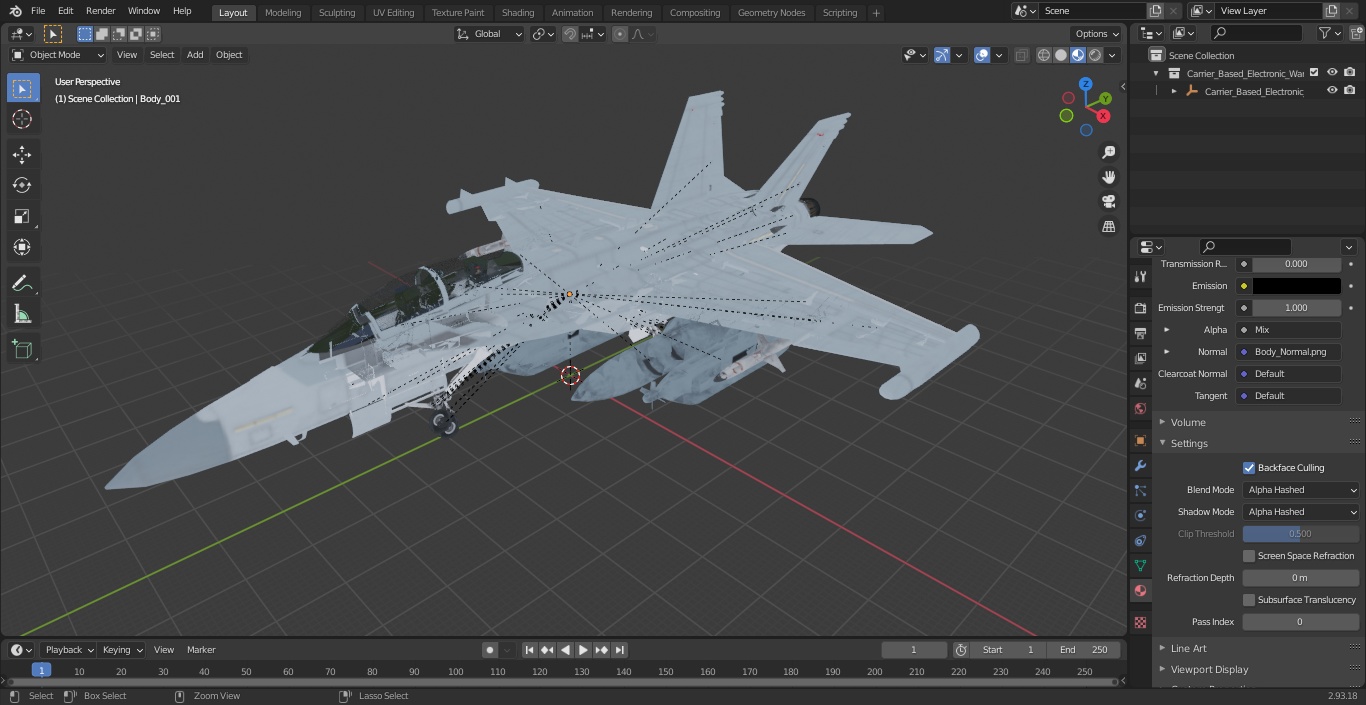Viewport: 1366px width, 705px height.
Task: Switch to the Sculpting workspace tab
Action: pos(337,13)
